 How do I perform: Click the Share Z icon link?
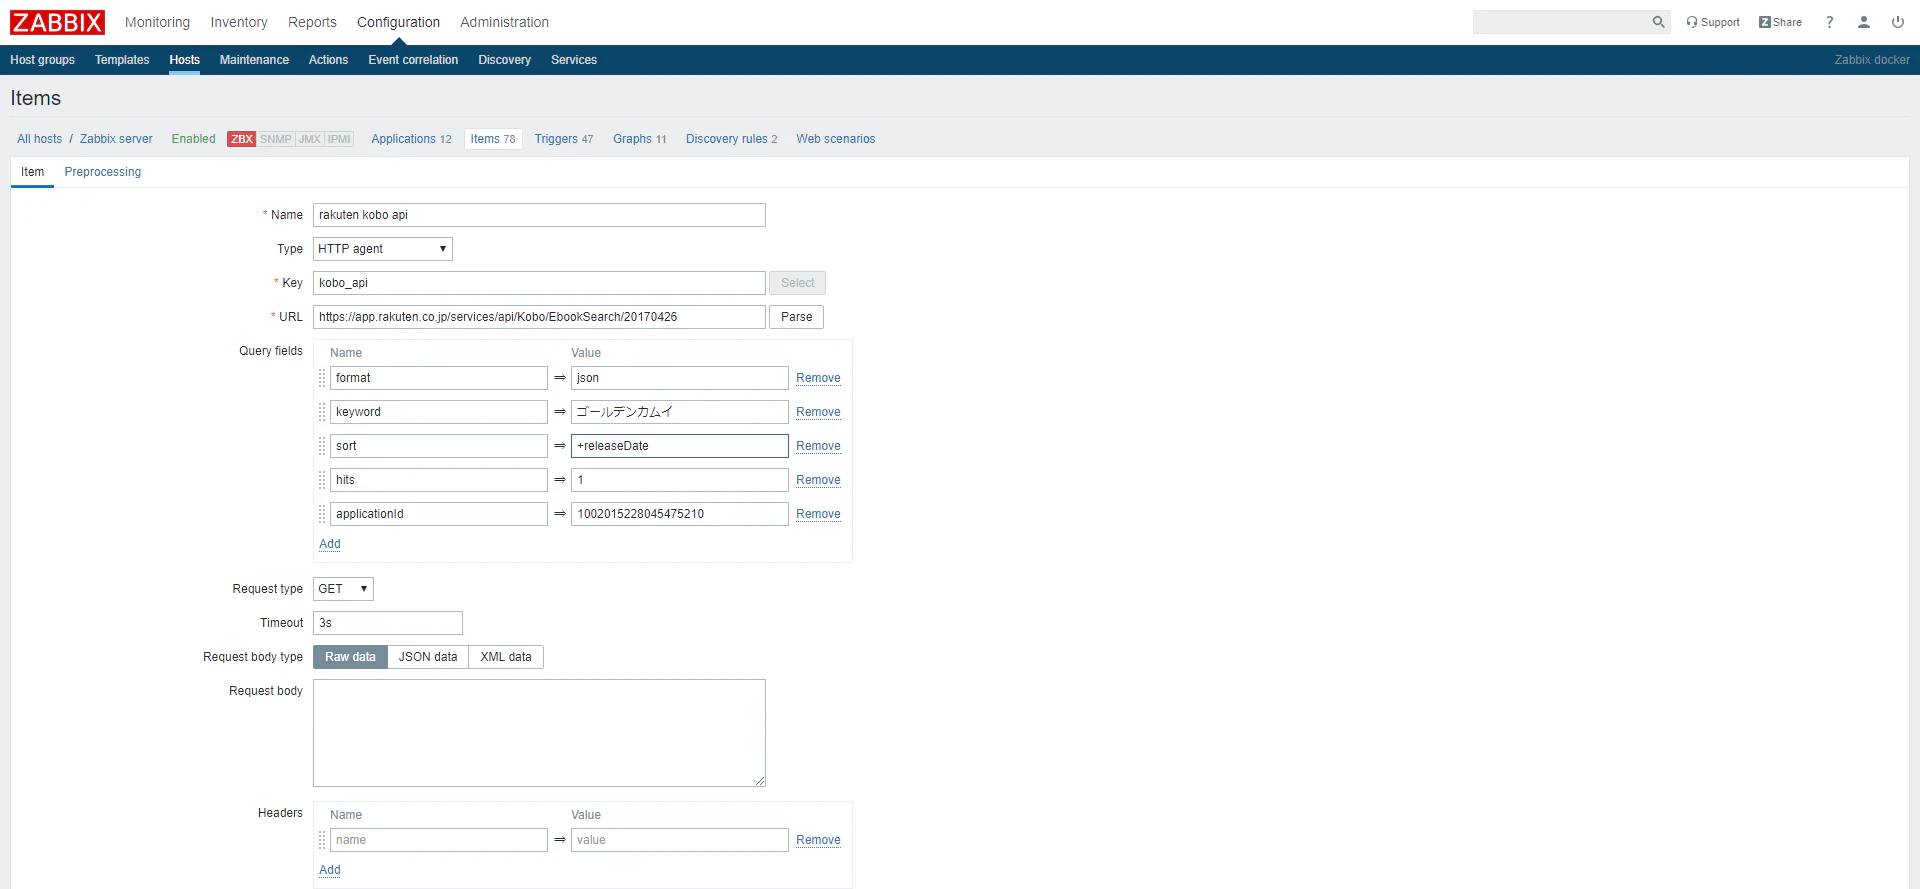1780,22
